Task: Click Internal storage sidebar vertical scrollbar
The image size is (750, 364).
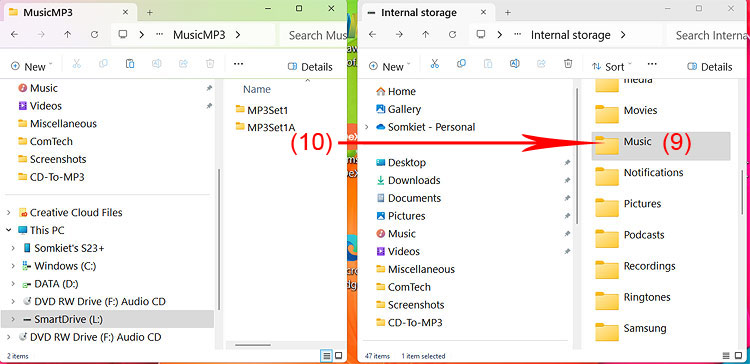Action: click(577, 155)
